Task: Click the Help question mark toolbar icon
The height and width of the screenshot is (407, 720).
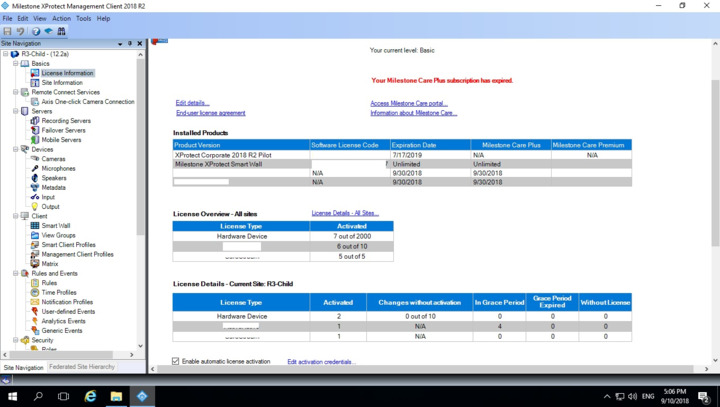Action: (36, 31)
